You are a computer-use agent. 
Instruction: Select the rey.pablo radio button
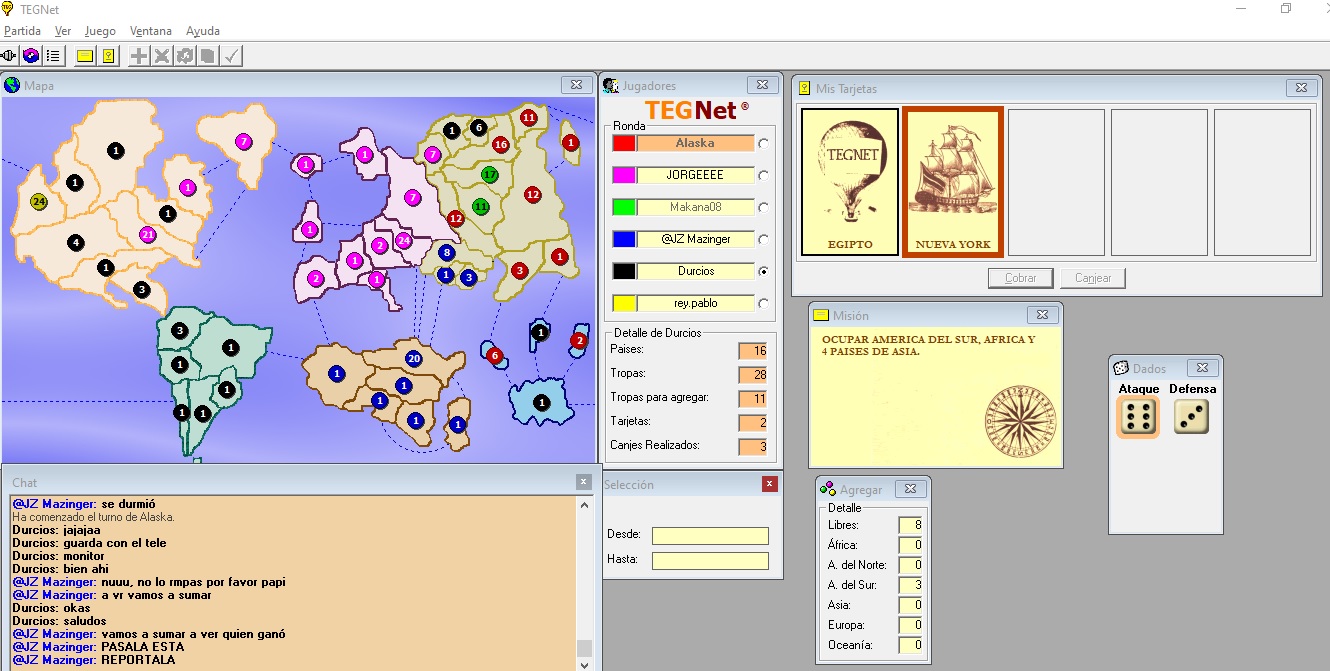point(764,303)
